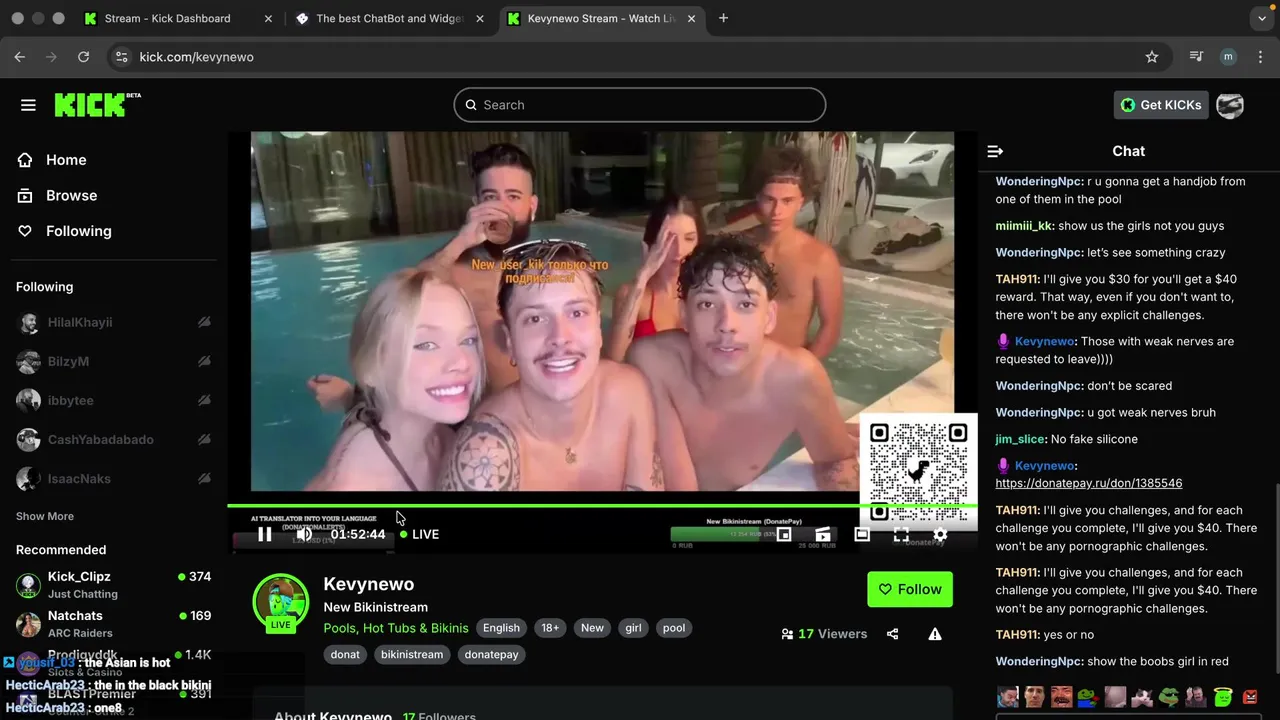The width and height of the screenshot is (1280, 720).
Task: Toggle notifications for BilzyM
Action: [204, 361]
